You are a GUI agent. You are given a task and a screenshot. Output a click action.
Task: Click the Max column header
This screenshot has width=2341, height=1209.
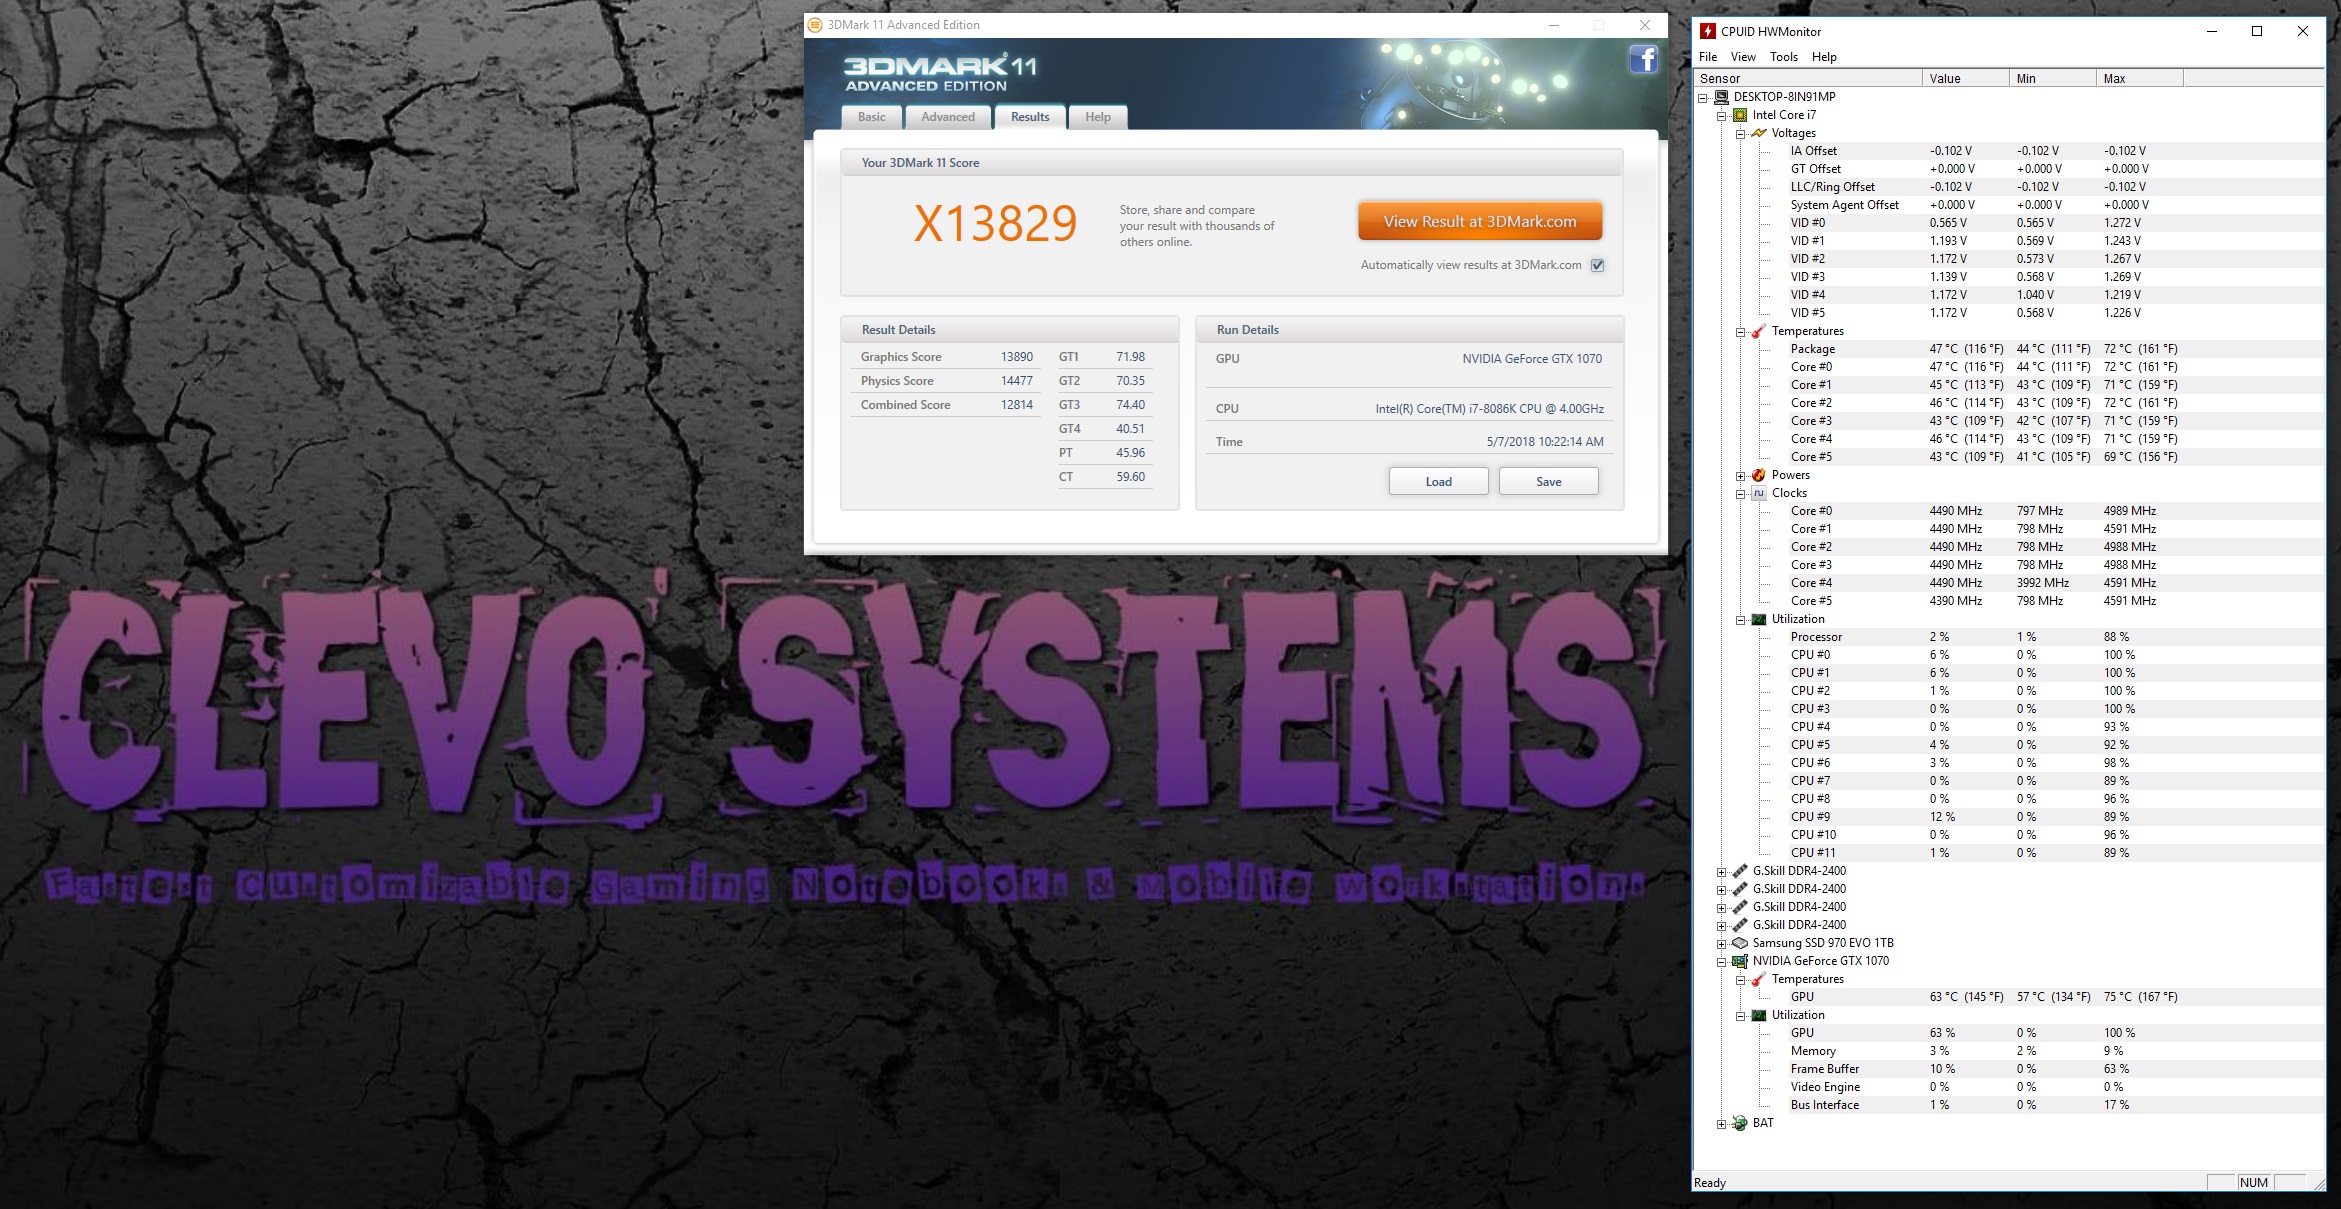coord(2139,79)
